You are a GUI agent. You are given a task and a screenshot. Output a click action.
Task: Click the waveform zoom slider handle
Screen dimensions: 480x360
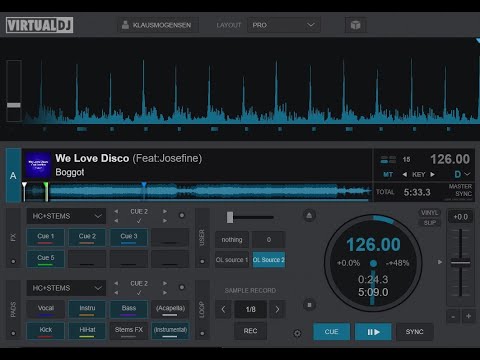coord(14,105)
